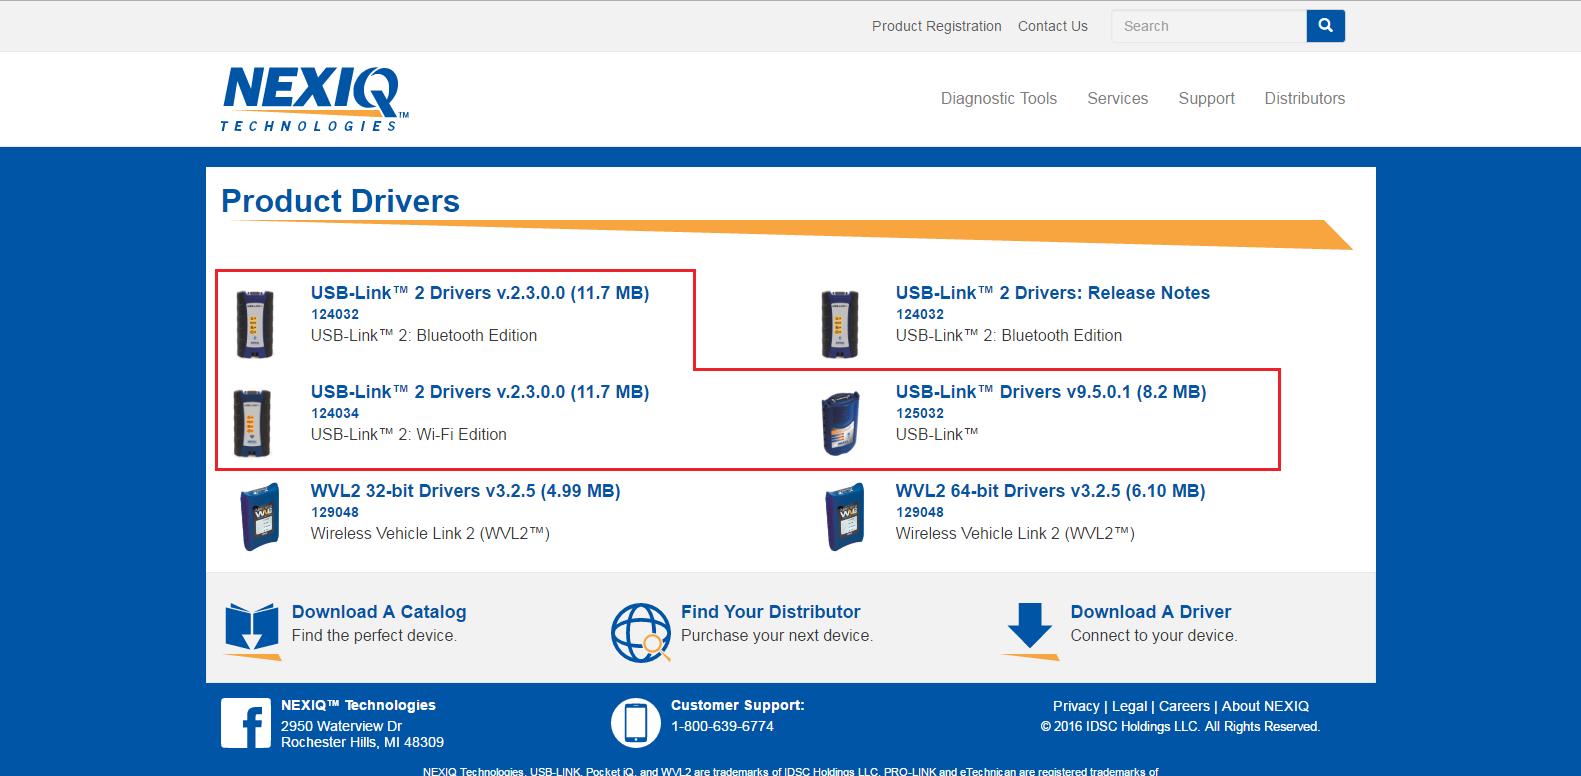Click the USB-Link 2 Bluetooth Edition drivers device image
The image size is (1581, 776).
pyautogui.click(x=254, y=324)
